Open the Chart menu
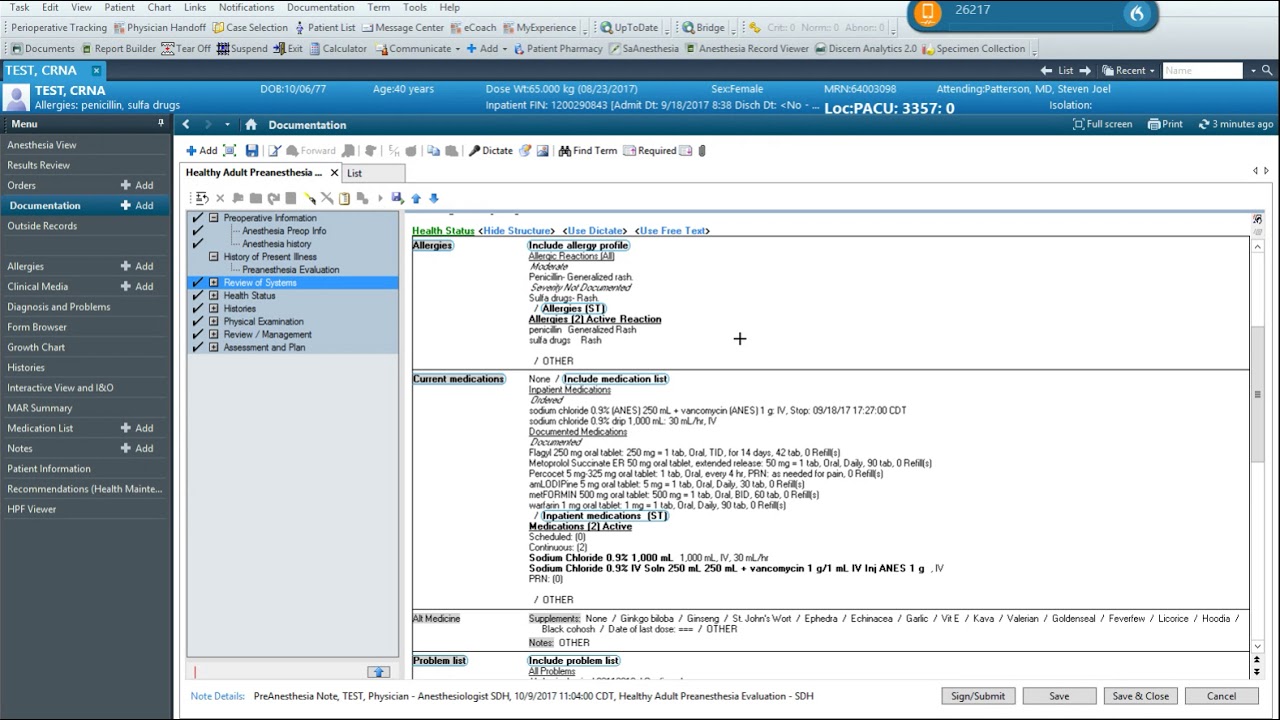Viewport: 1280px width, 720px height. [x=159, y=7]
